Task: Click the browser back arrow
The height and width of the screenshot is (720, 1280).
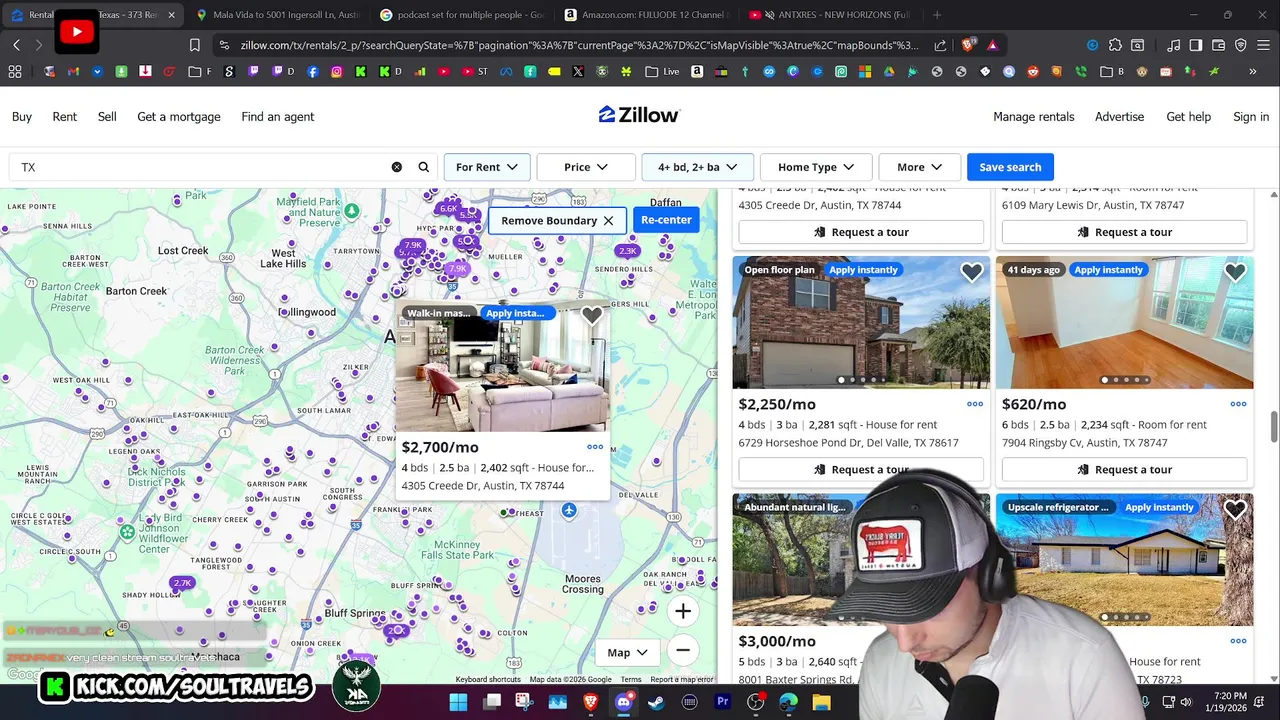Action: tap(16, 45)
